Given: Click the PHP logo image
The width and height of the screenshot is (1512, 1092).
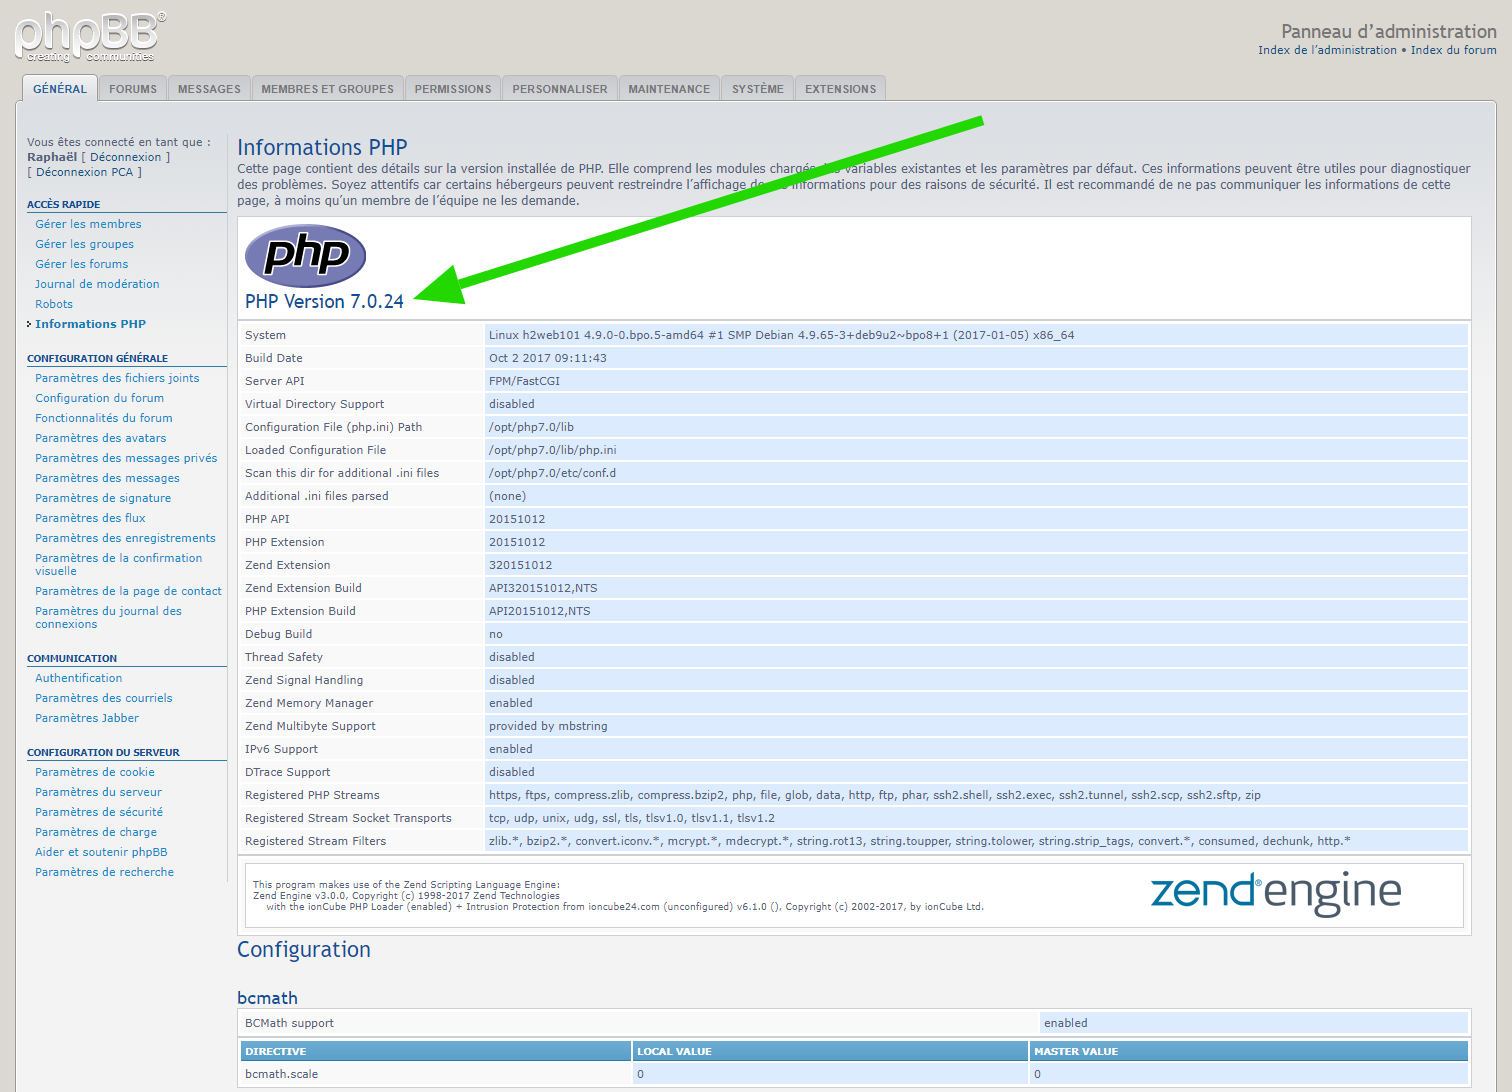Looking at the screenshot, I should 305,256.
